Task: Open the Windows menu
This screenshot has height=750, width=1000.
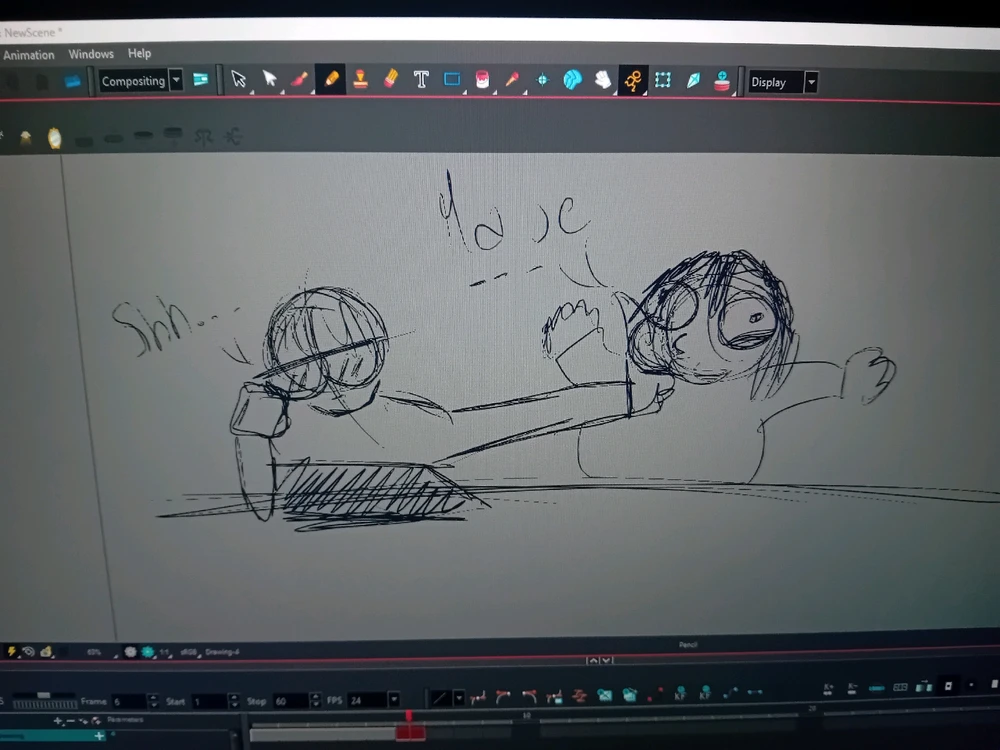Action: pyautogui.click(x=90, y=54)
